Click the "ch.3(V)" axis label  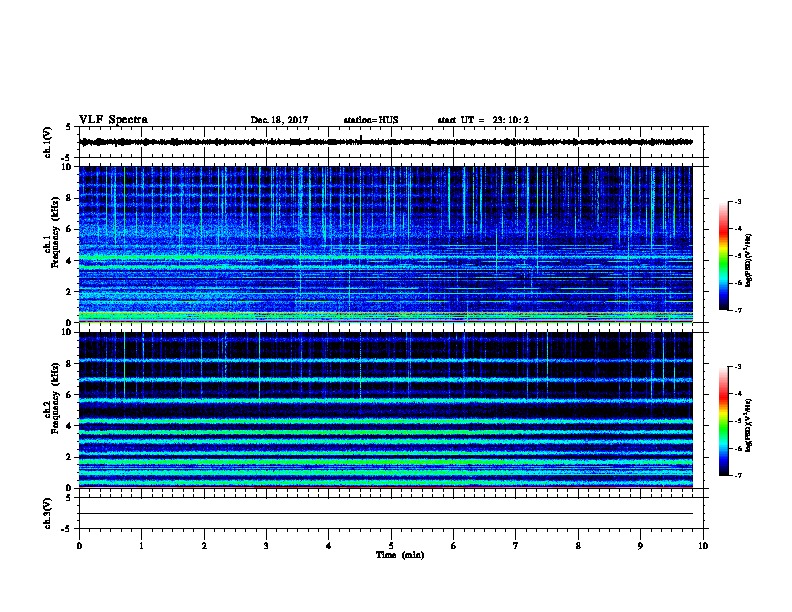[47, 513]
